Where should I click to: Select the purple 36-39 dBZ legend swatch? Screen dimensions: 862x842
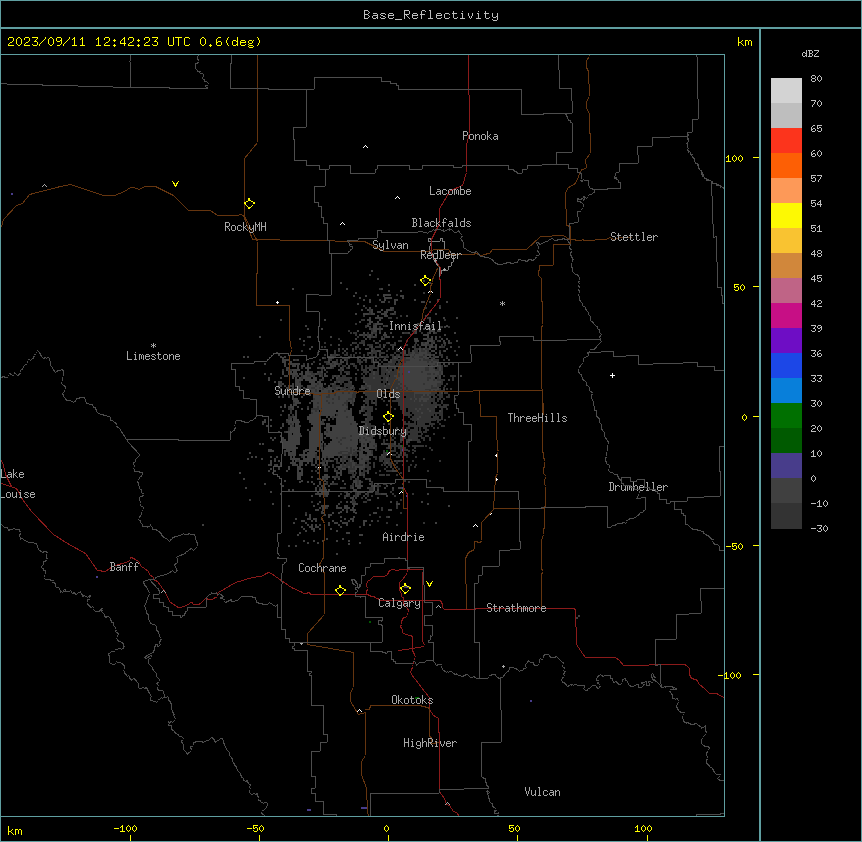786,340
